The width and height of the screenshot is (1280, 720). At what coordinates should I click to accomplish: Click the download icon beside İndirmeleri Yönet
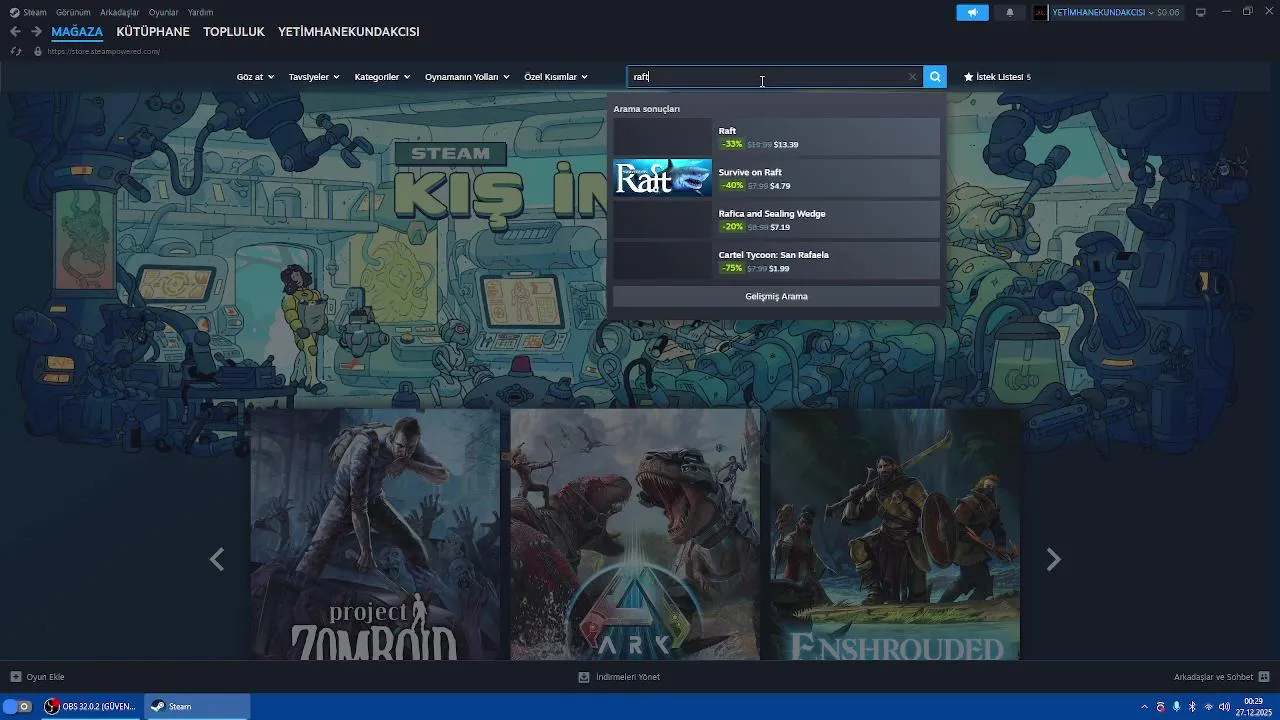tap(584, 677)
